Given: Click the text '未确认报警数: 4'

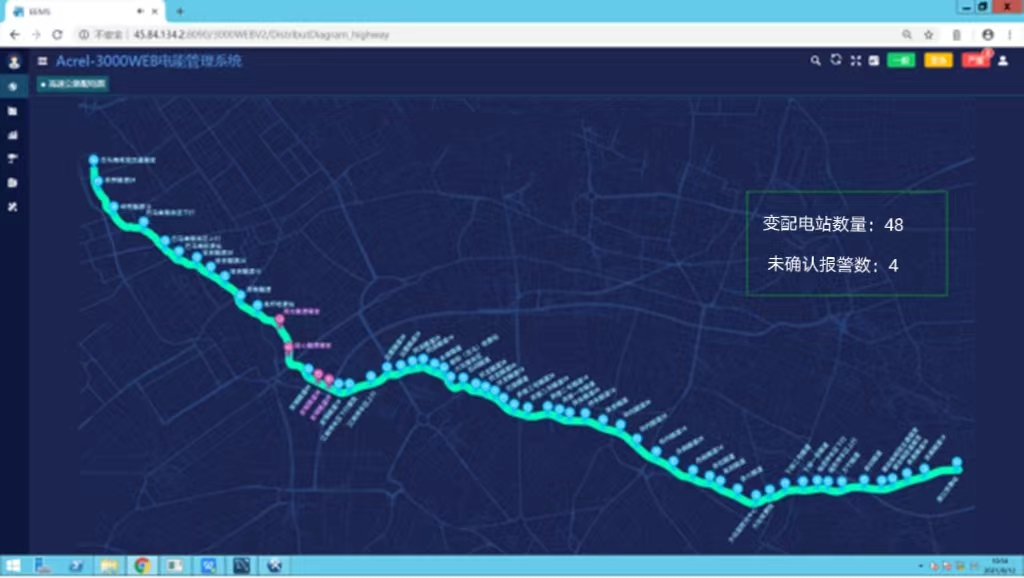Looking at the screenshot, I should click(x=833, y=265).
